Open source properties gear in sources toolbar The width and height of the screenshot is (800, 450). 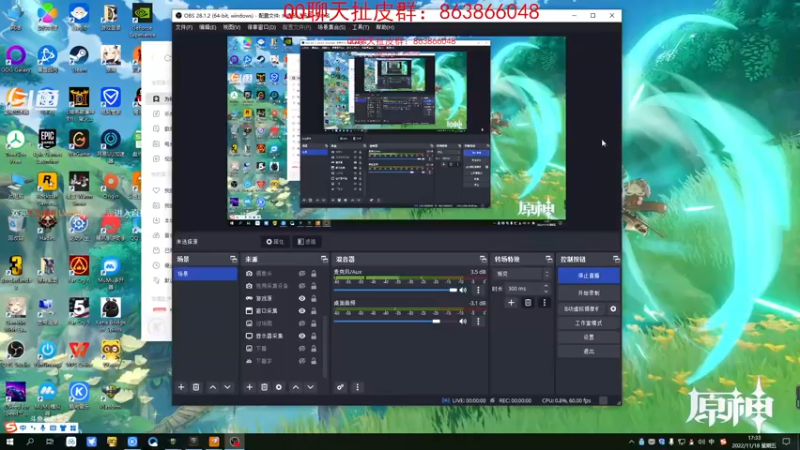click(279, 387)
